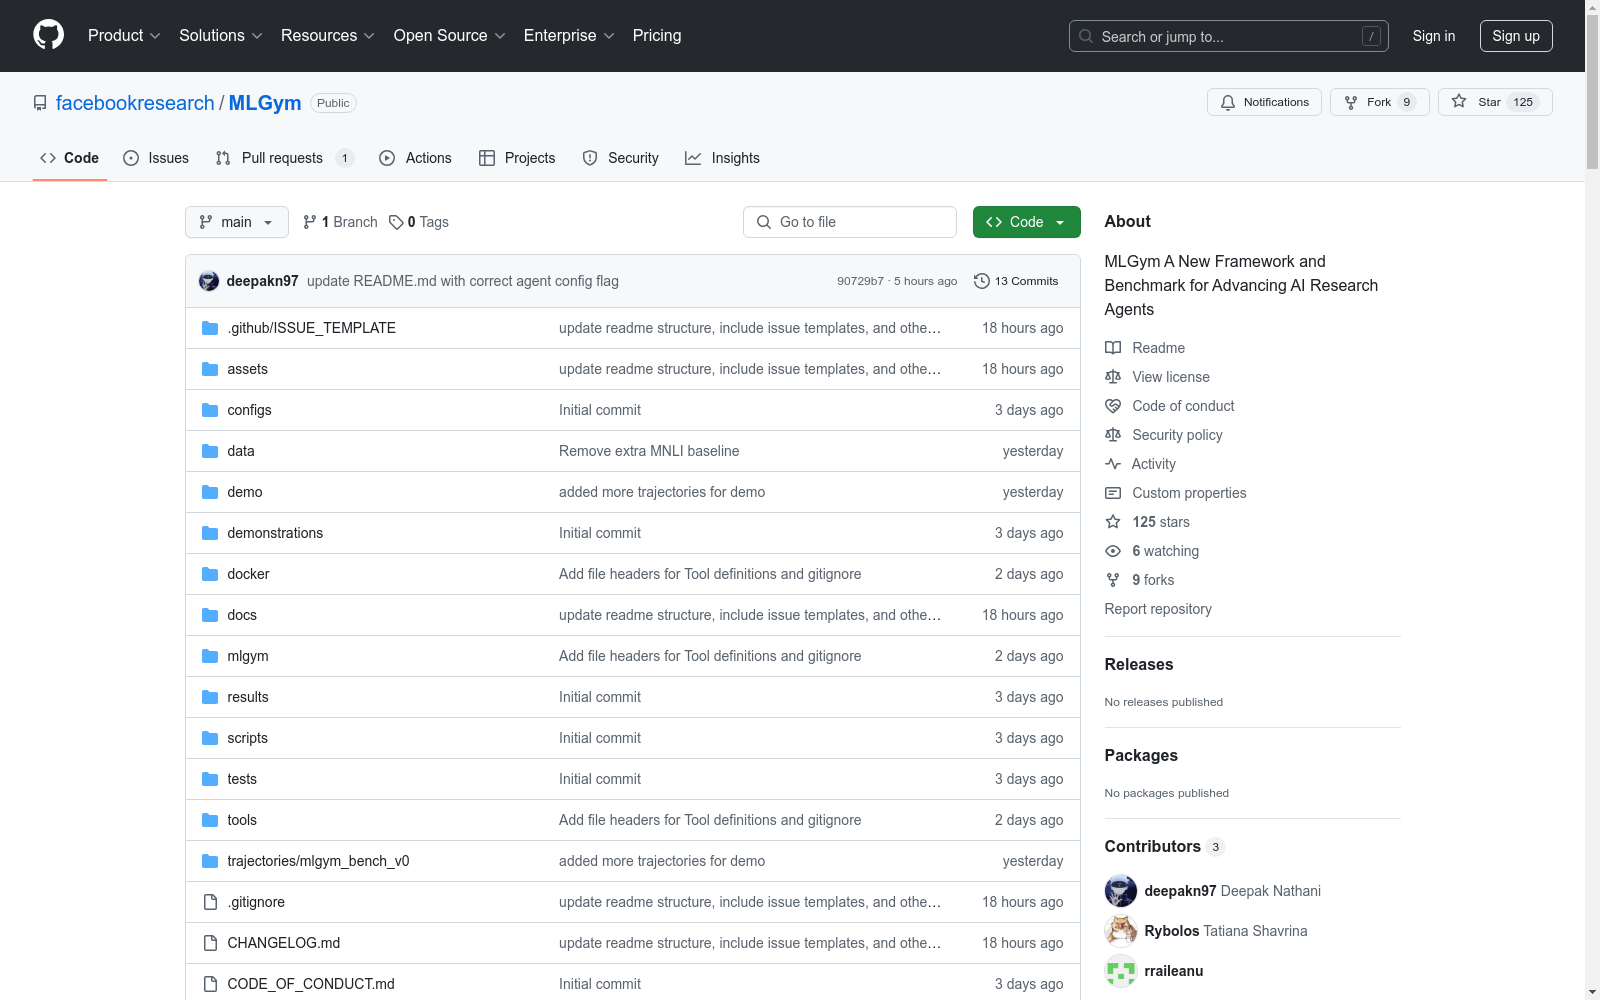Click the folder icon for configs
Viewport: 1600px width, 1000px height.
(210, 410)
